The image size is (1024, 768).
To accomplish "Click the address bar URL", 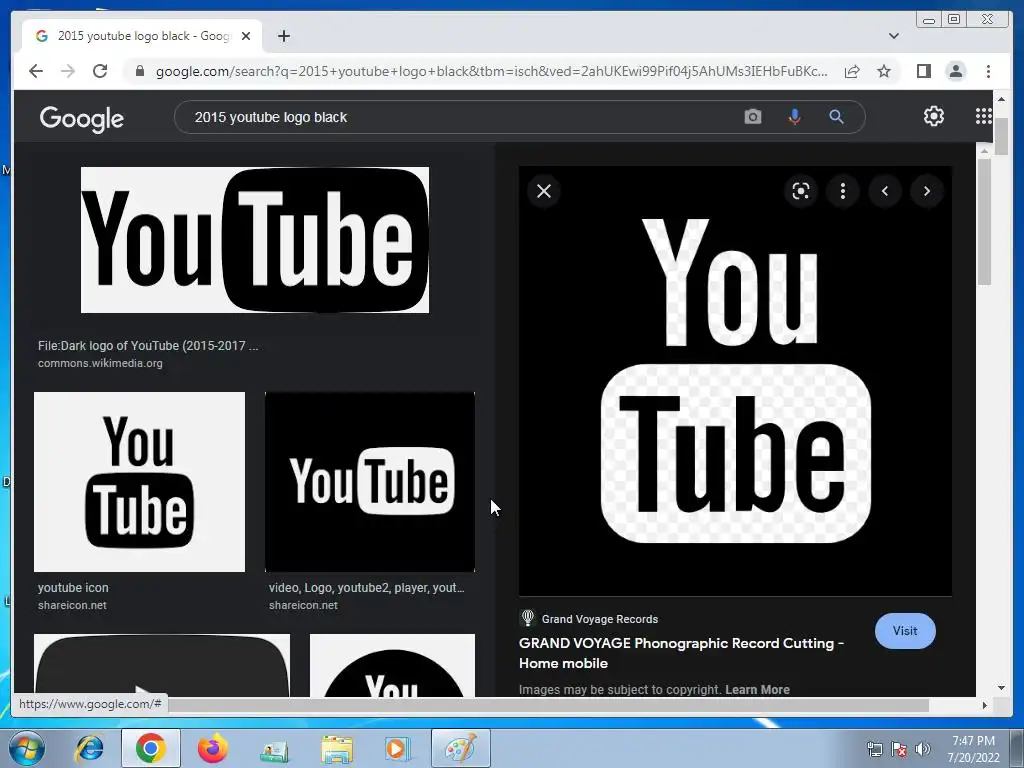I will [491, 71].
